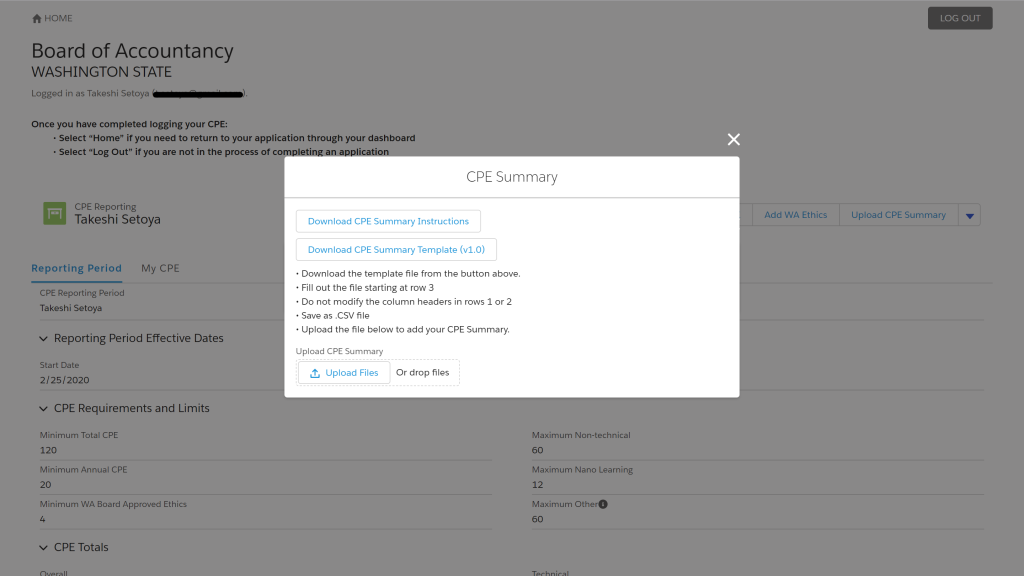Close the CPE Summary dialog
1024x576 pixels.
click(733, 139)
